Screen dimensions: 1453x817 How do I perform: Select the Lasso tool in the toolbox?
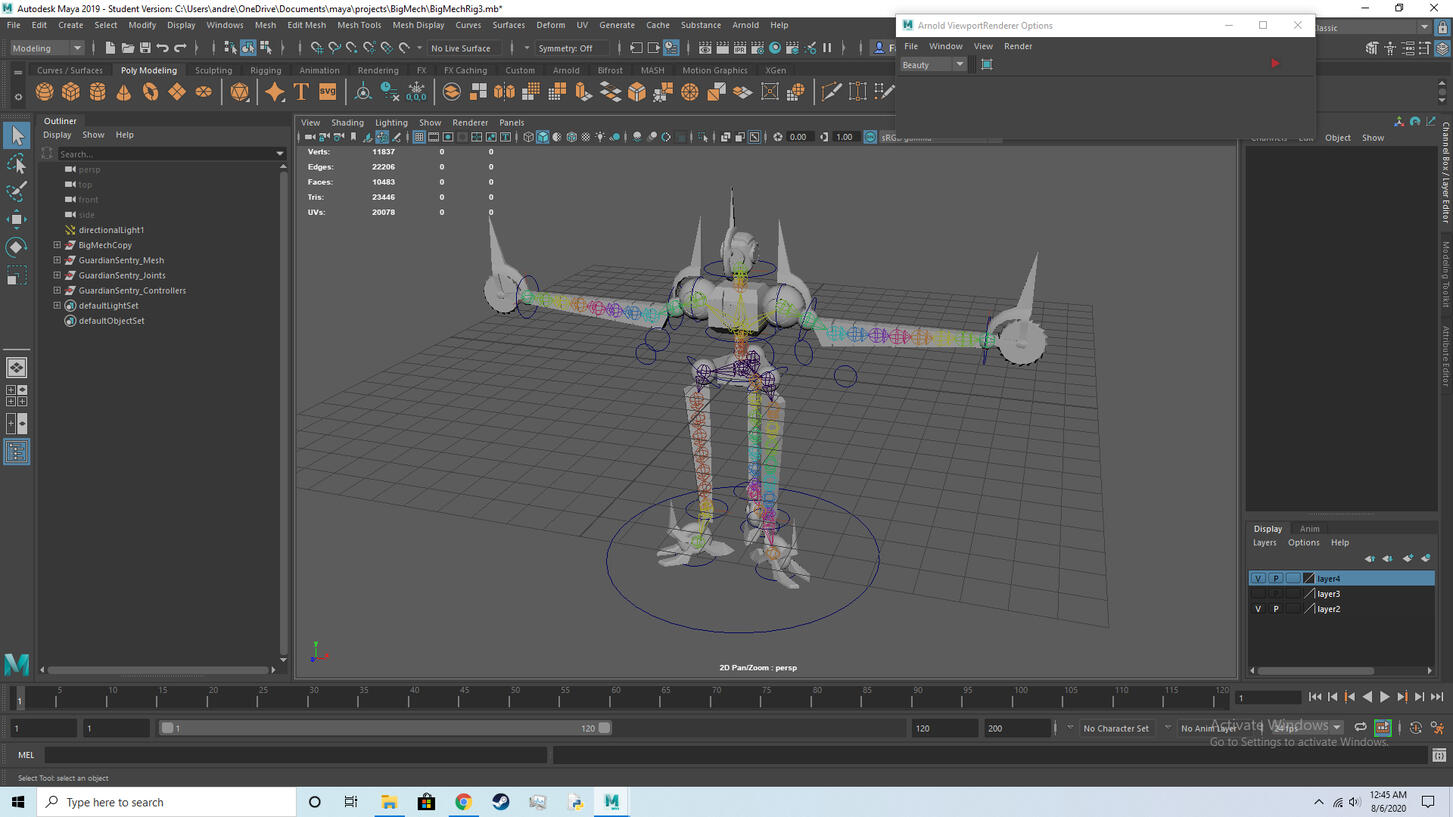point(17,163)
